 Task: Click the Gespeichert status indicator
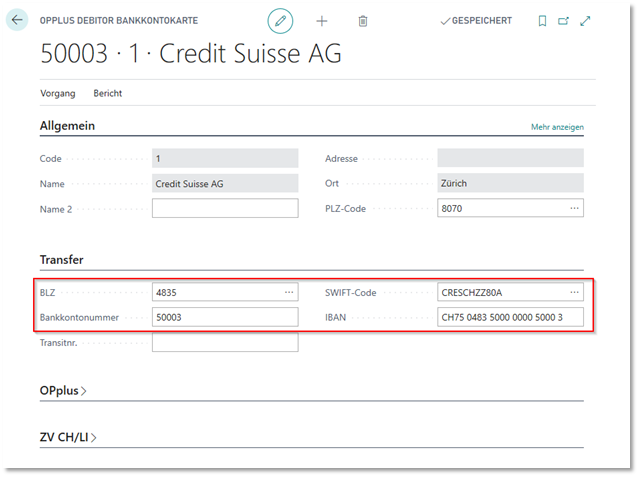[476, 21]
